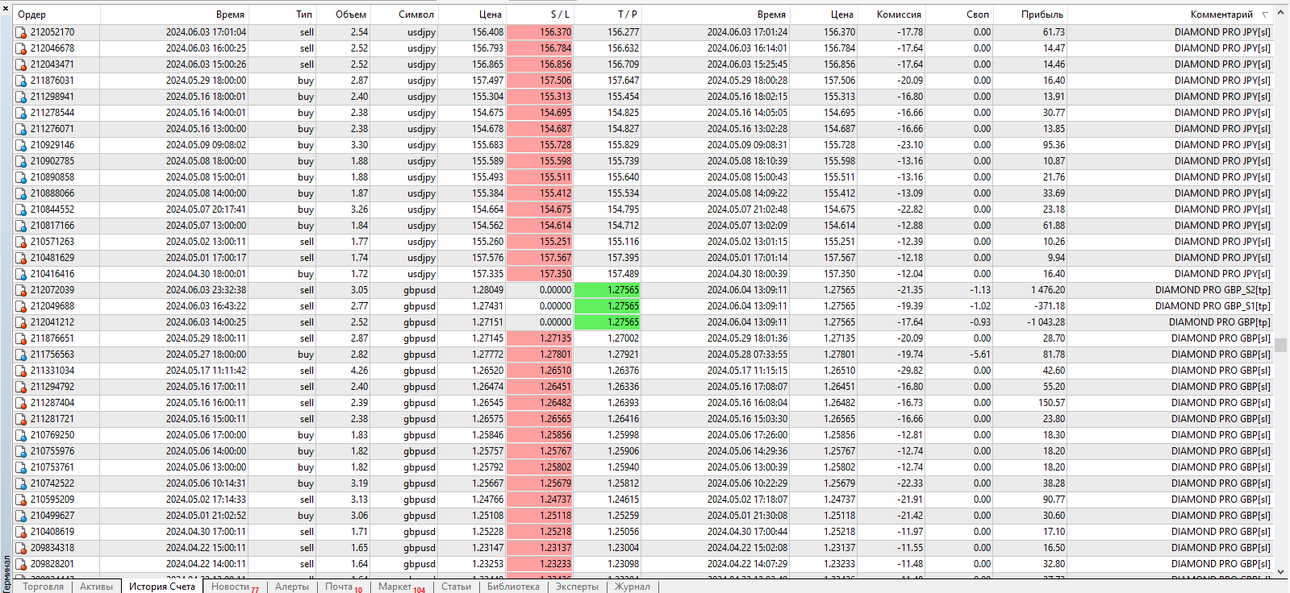Click the vertical scrollbar thumb

pyautogui.click(x=1282, y=345)
